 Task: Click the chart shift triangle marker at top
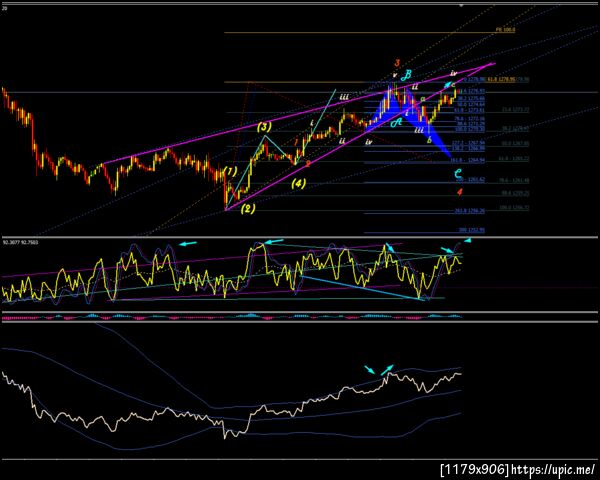[461, 6]
